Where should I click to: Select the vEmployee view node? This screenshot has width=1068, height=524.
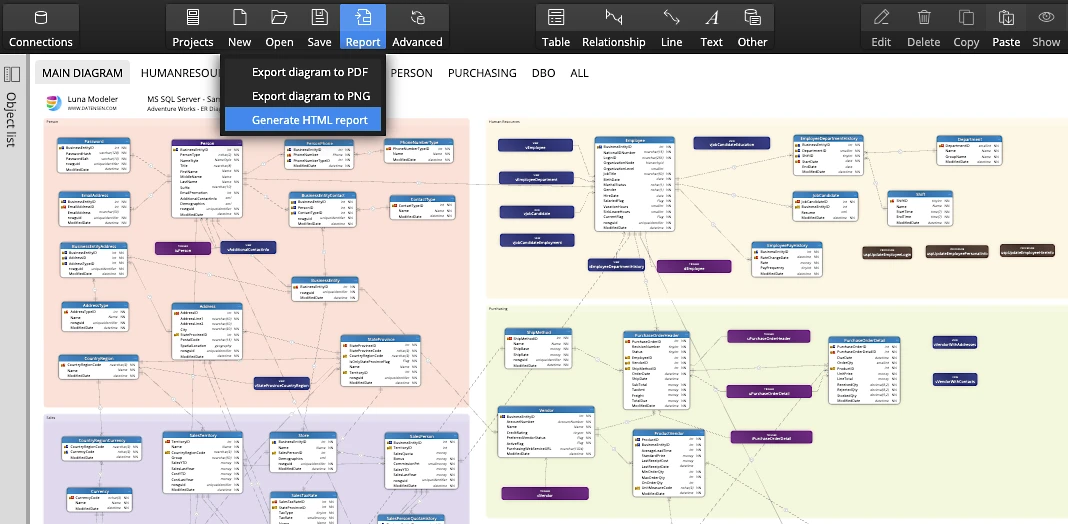535,145
